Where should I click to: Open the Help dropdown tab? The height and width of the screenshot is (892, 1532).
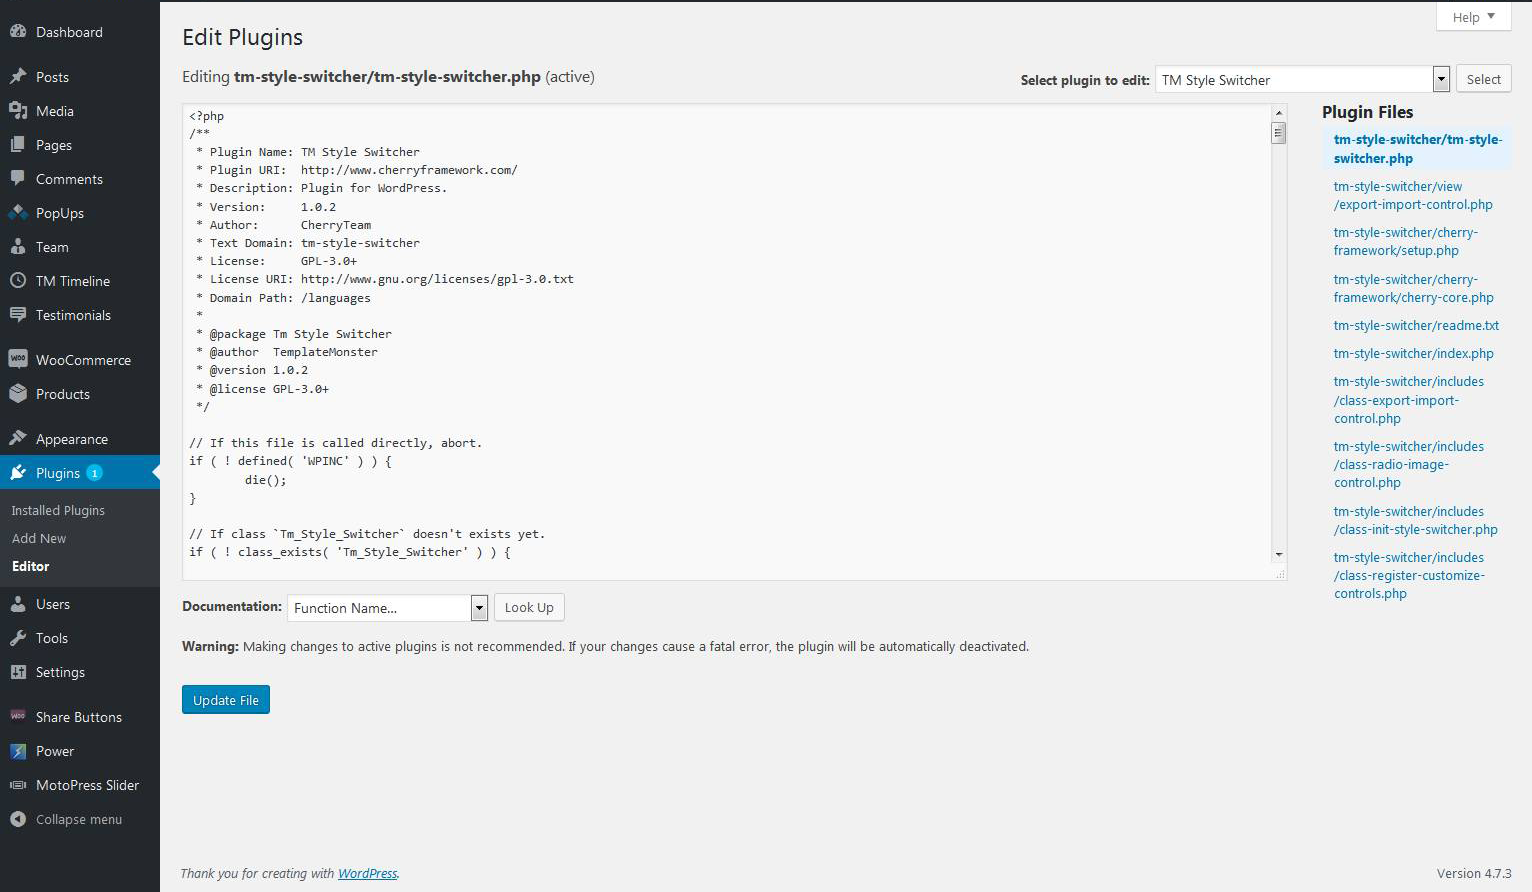(1473, 17)
